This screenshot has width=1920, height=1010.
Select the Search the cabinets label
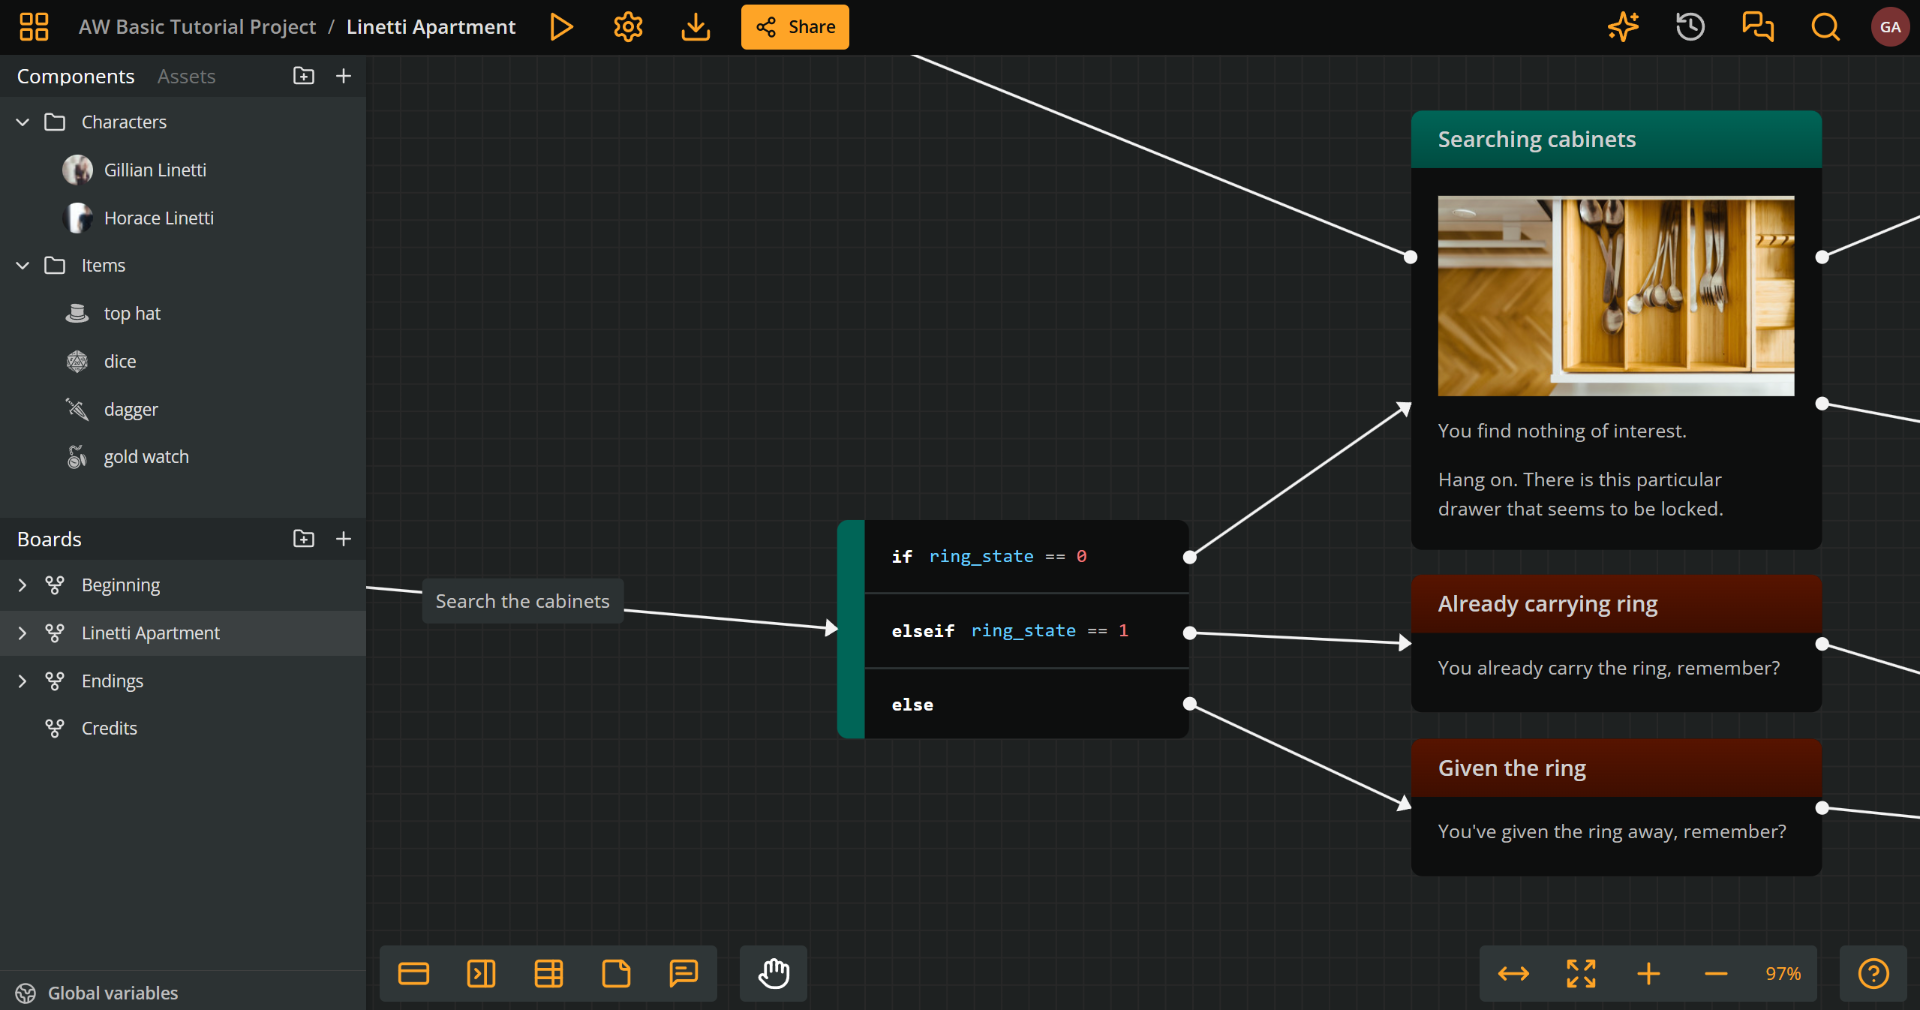[522, 601]
